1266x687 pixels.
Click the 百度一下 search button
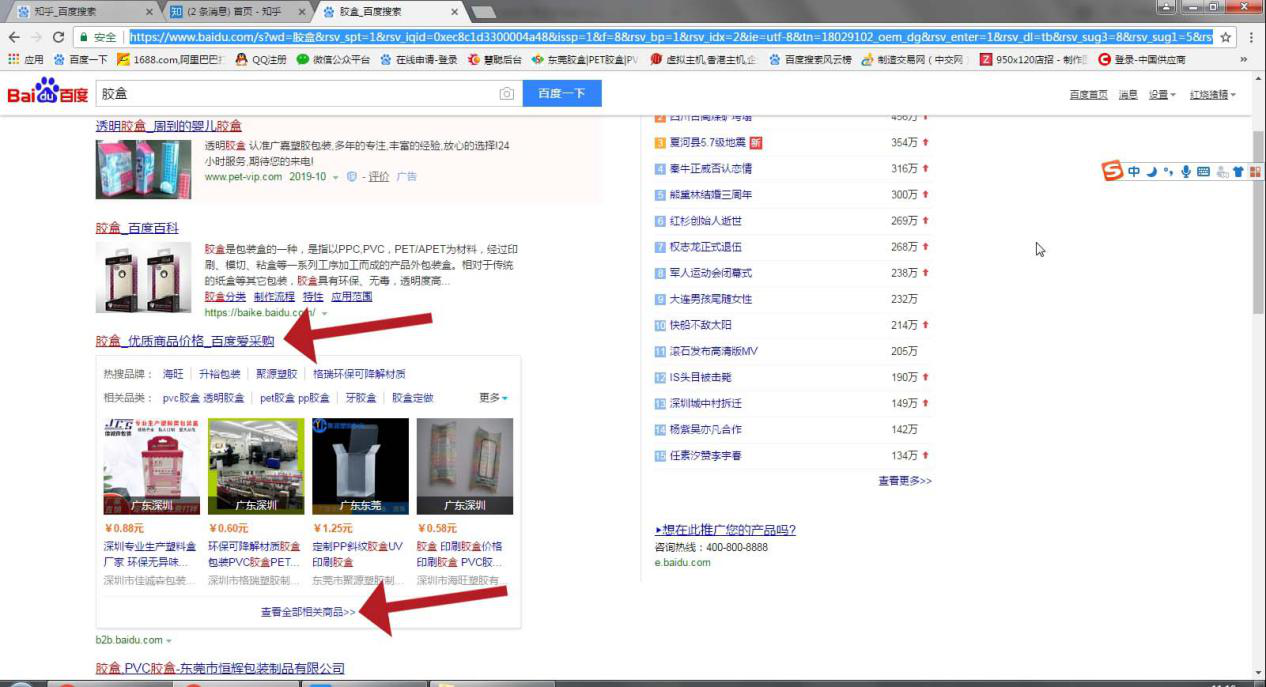562,93
